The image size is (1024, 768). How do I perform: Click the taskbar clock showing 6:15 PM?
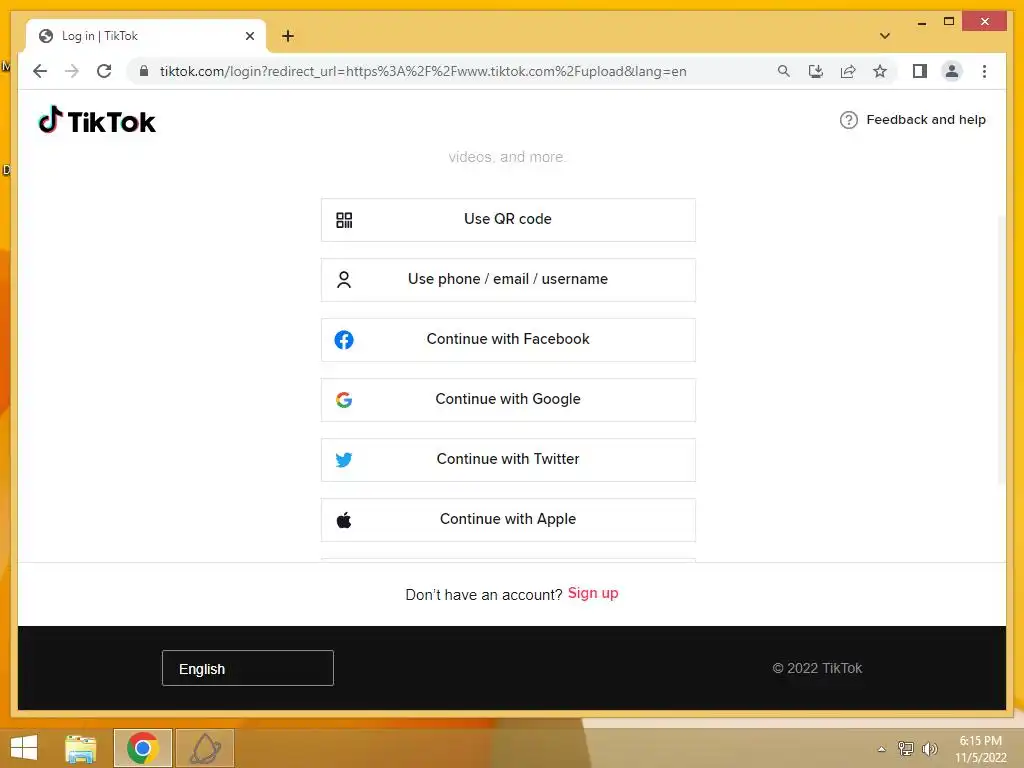tap(980, 749)
